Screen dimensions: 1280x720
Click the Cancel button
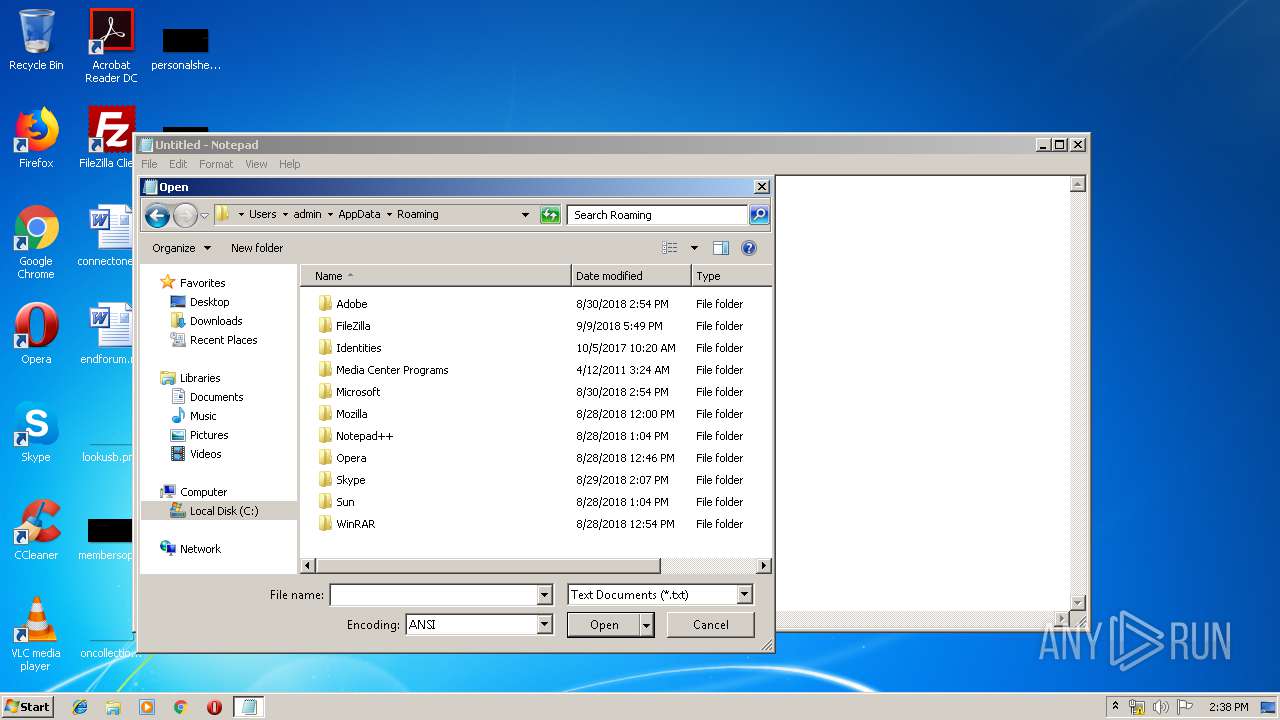click(x=711, y=625)
